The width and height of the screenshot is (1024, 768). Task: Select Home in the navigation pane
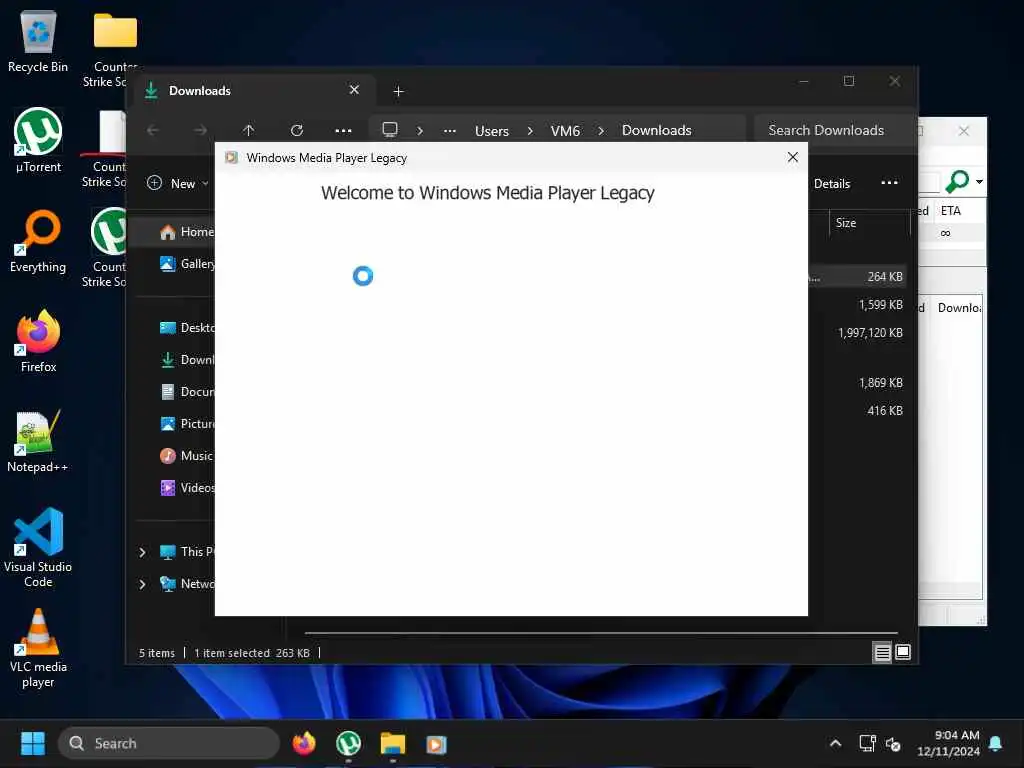[186, 232]
